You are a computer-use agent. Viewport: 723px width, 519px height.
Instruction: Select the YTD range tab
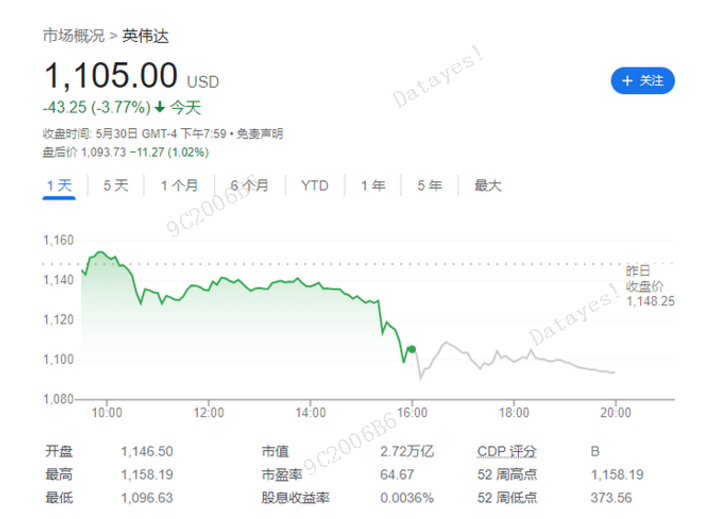point(315,185)
